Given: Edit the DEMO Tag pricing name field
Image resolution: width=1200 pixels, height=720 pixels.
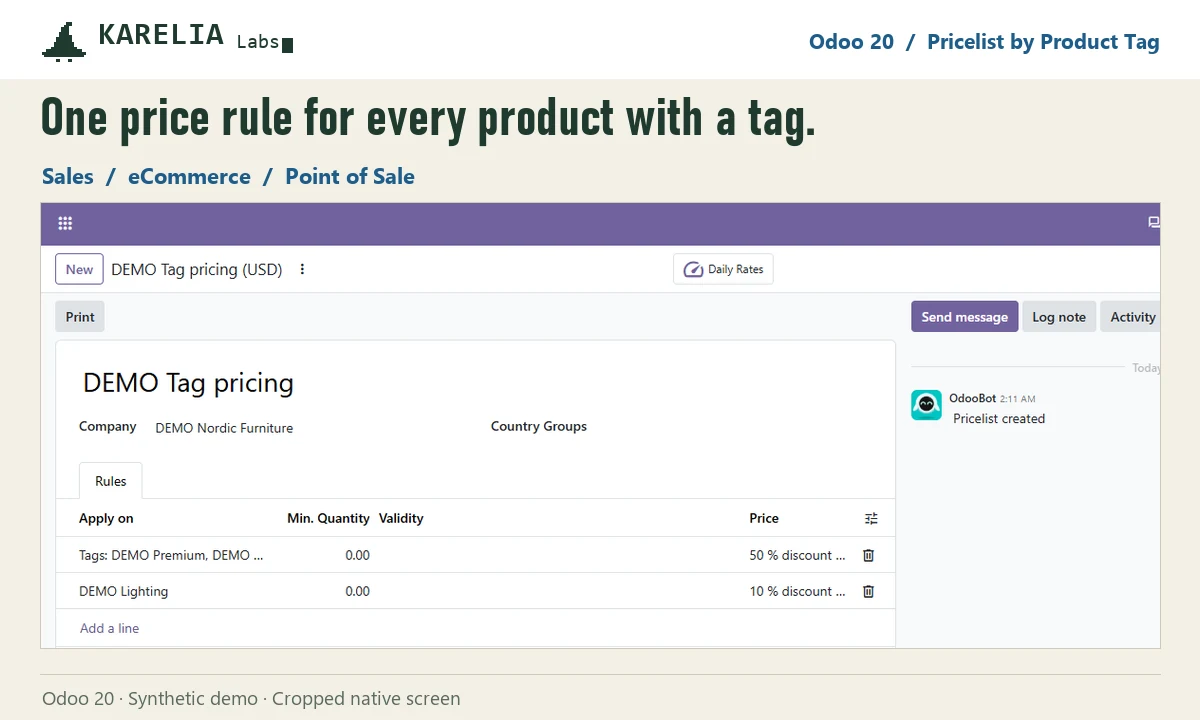Looking at the screenshot, I should [x=188, y=383].
